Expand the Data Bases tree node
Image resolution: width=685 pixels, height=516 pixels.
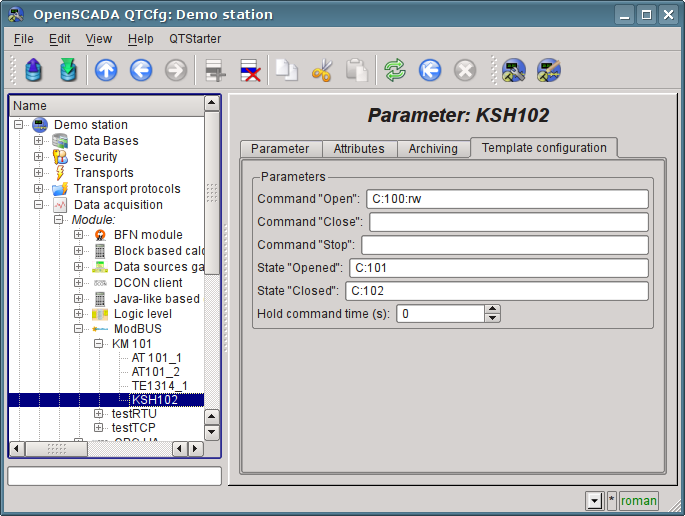click(39, 141)
